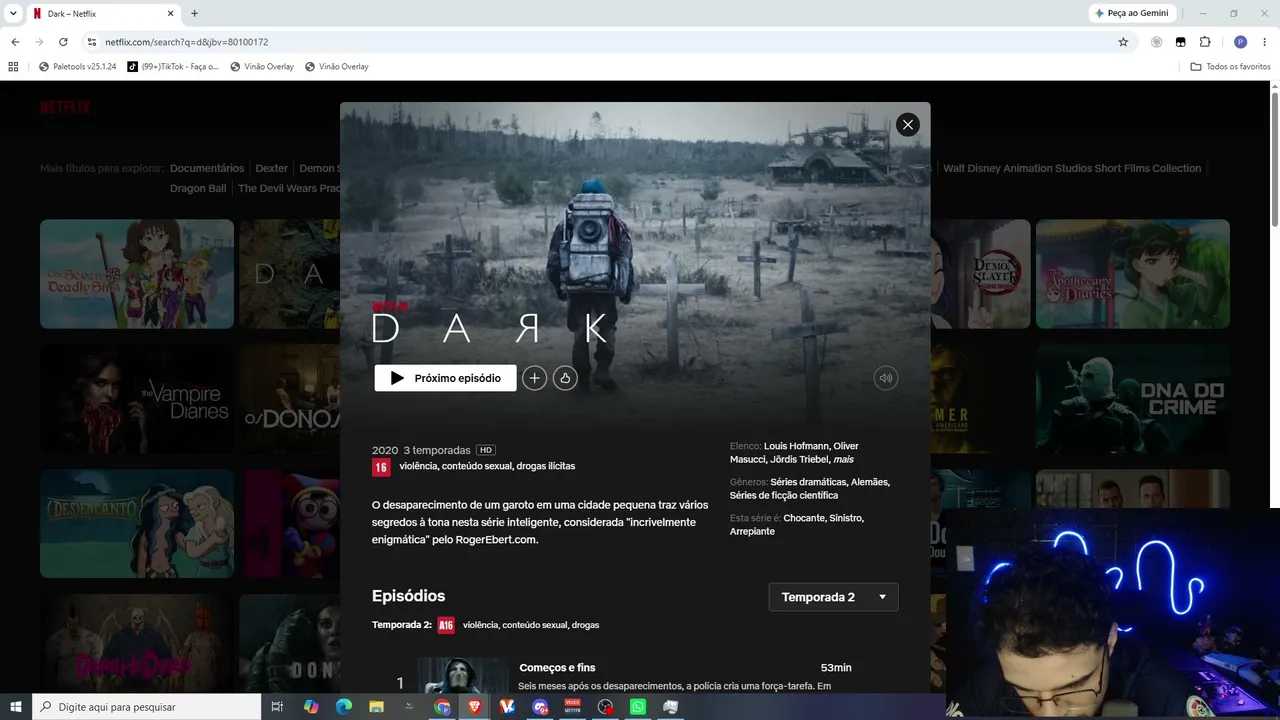The image size is (1280, 720).
Task: Open the TikTok bookmark
Action: pyautogui.click(x=173, y=67)
